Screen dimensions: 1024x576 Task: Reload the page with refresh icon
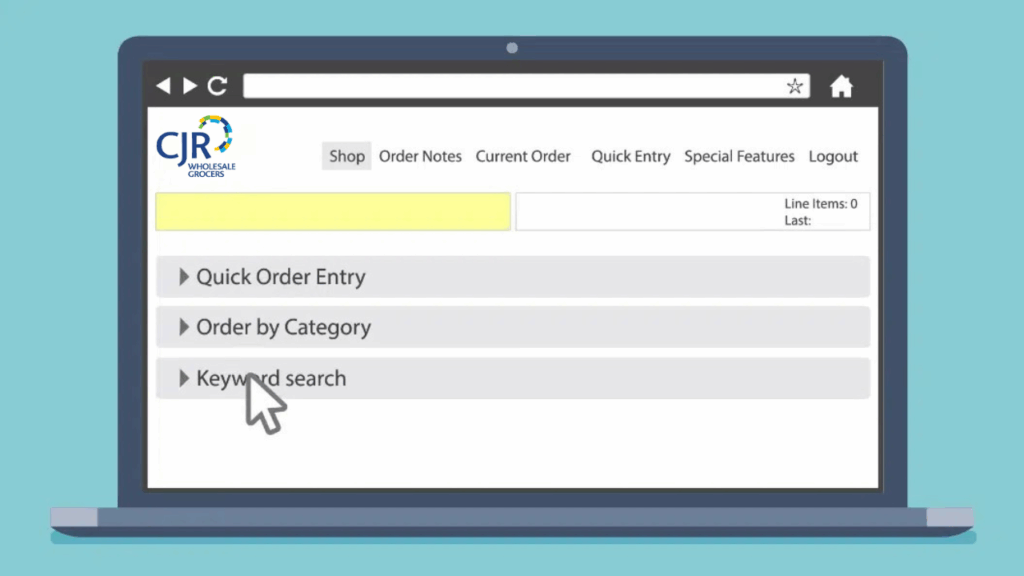click(217, 86)
